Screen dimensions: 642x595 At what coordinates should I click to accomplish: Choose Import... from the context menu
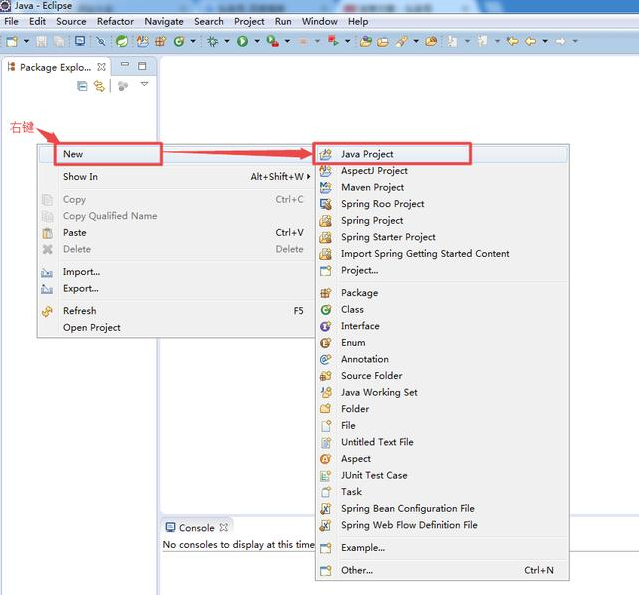click(x=176, y=272)
